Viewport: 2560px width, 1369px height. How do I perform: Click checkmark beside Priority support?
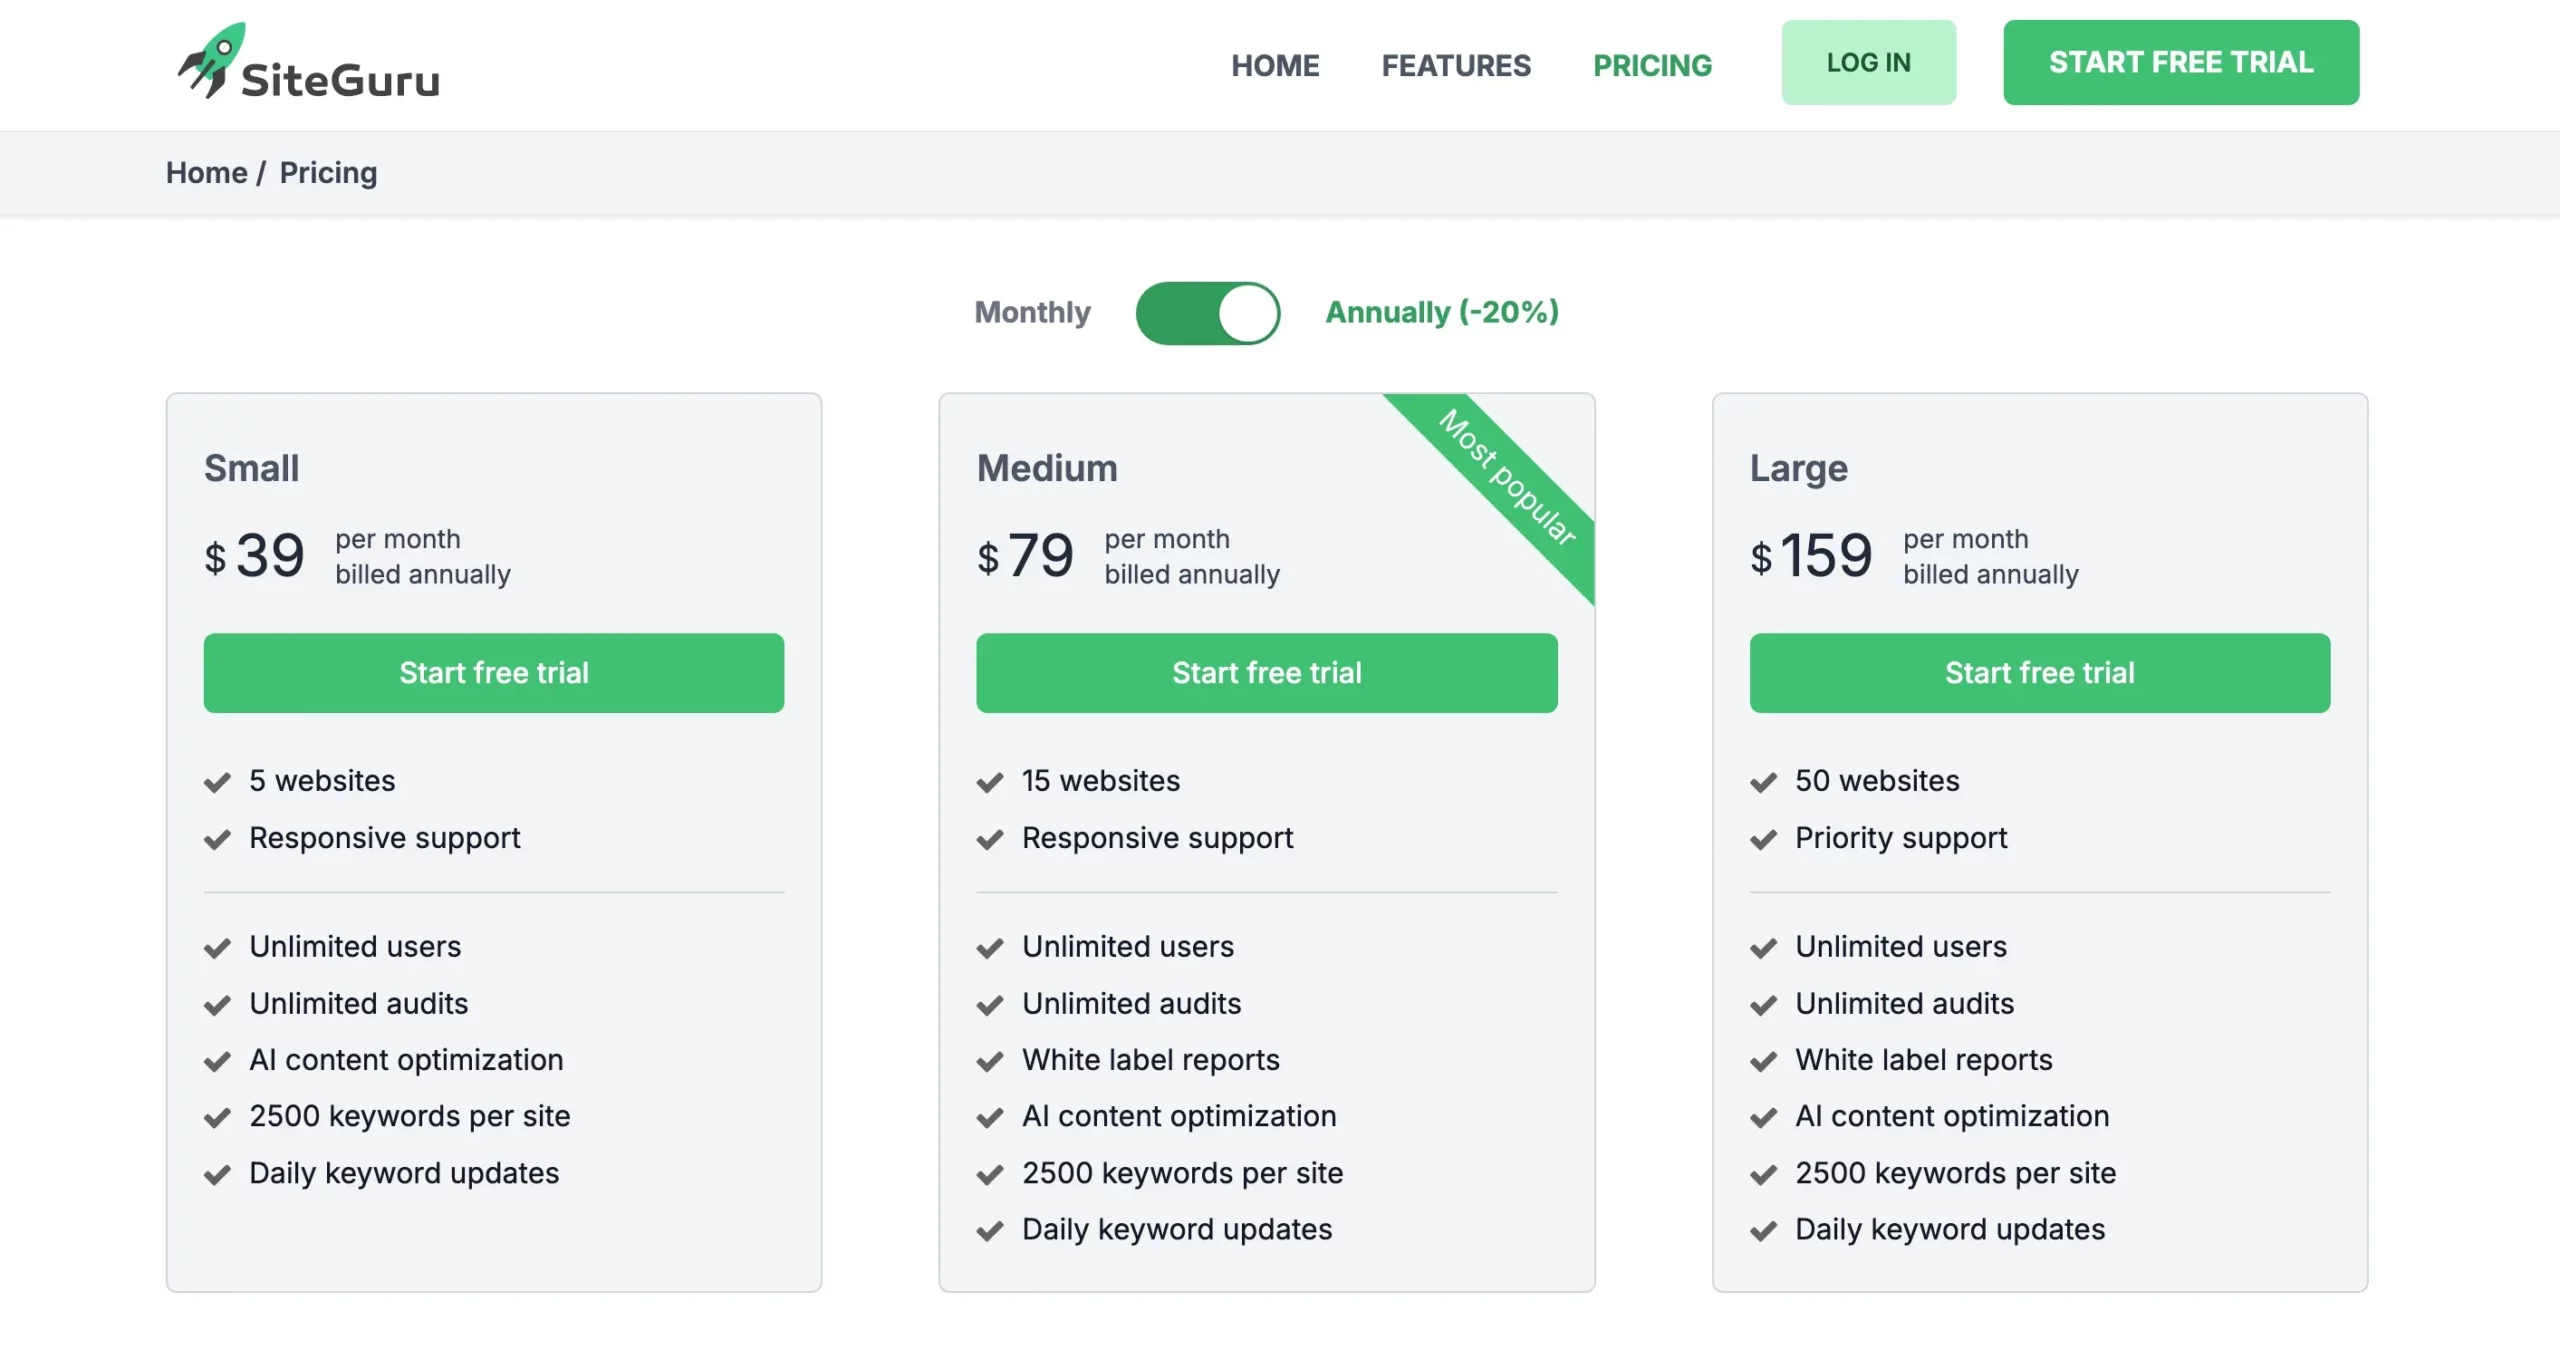1764,839
